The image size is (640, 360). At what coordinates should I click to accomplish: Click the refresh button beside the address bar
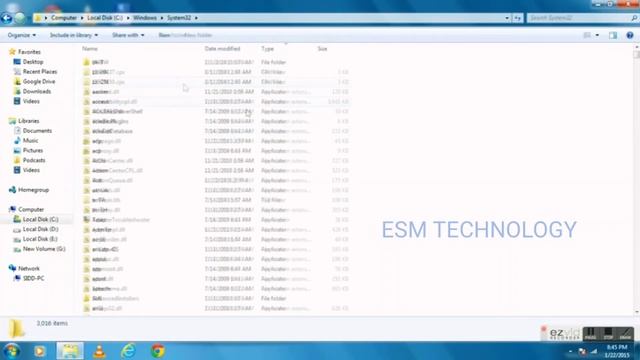tap(518, 18)
